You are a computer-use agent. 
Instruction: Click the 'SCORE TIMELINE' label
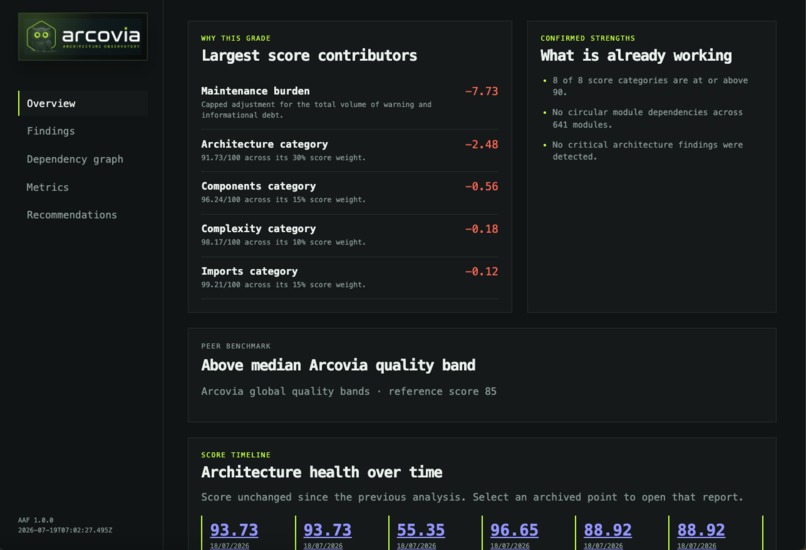[235, 455]
